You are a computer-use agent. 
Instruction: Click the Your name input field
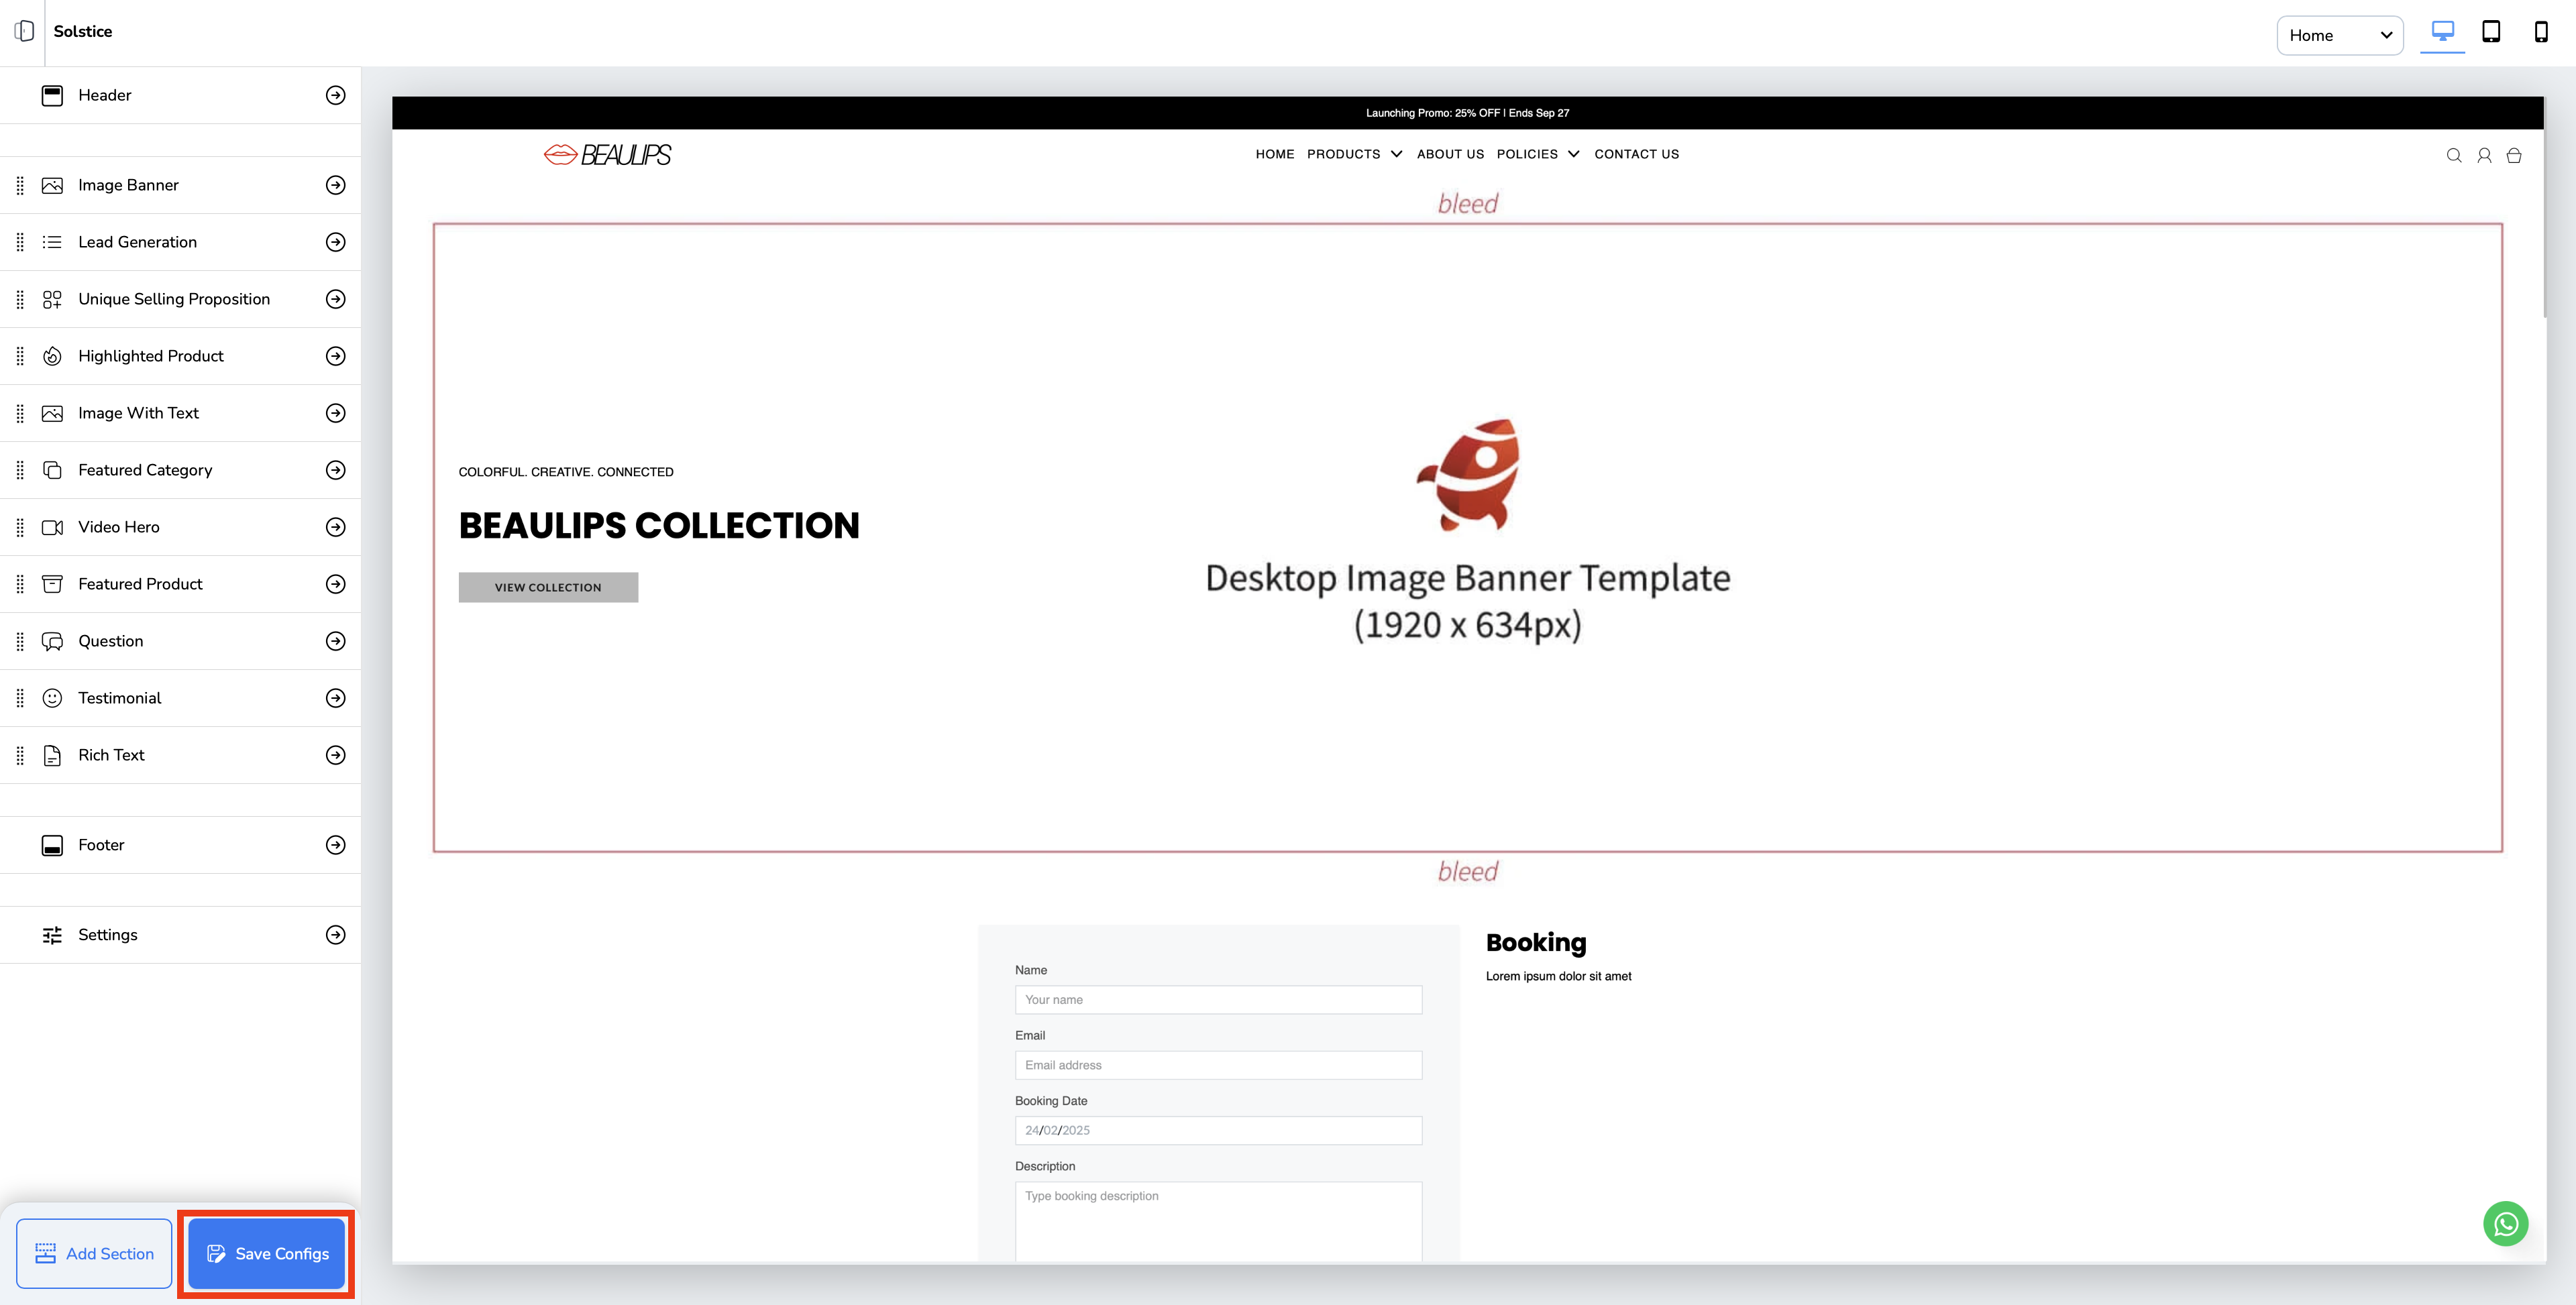1218,999
